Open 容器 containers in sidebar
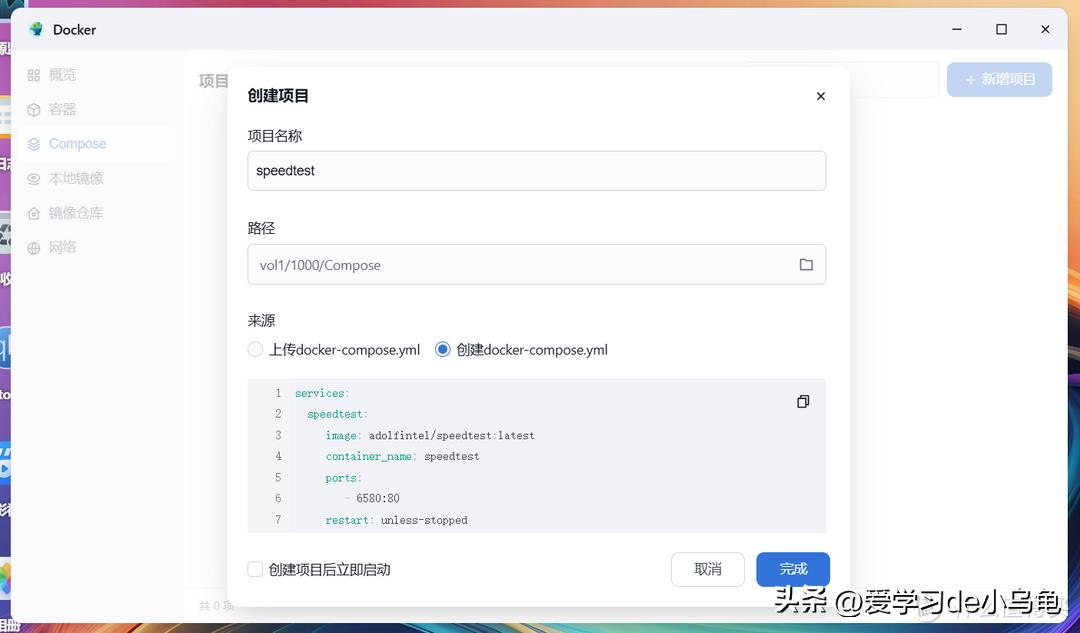The height and width of the screenshot is (633, 1080). click(x=62, y=109)
